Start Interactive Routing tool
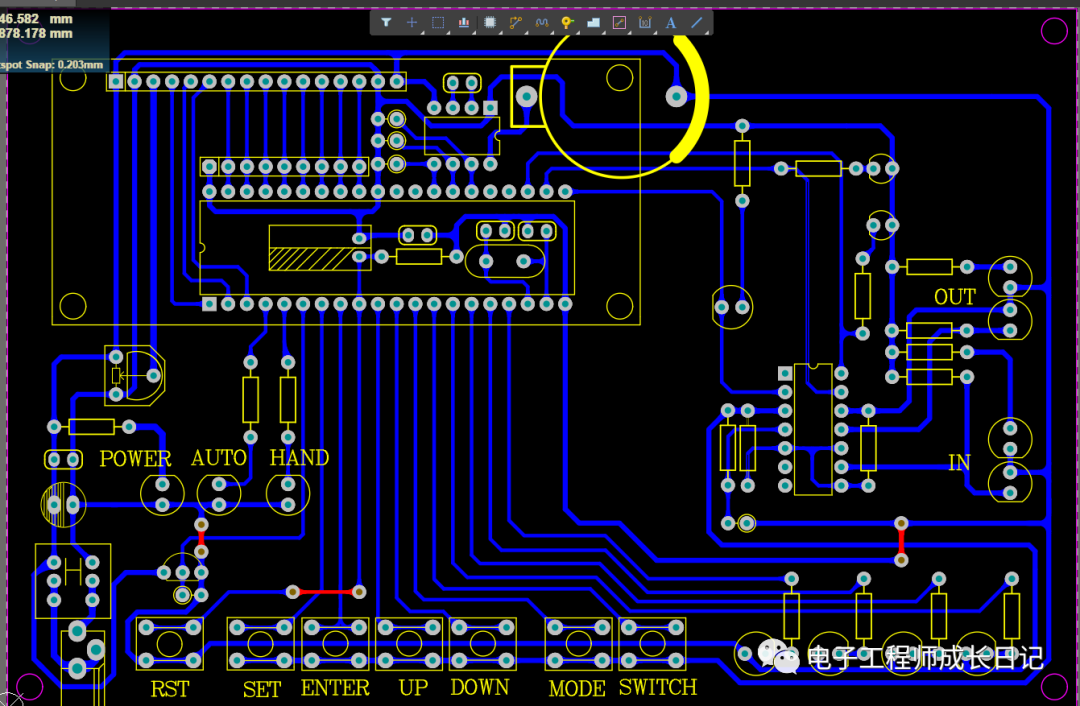The height and width of the screenshot is (706, 1080). 516,23
